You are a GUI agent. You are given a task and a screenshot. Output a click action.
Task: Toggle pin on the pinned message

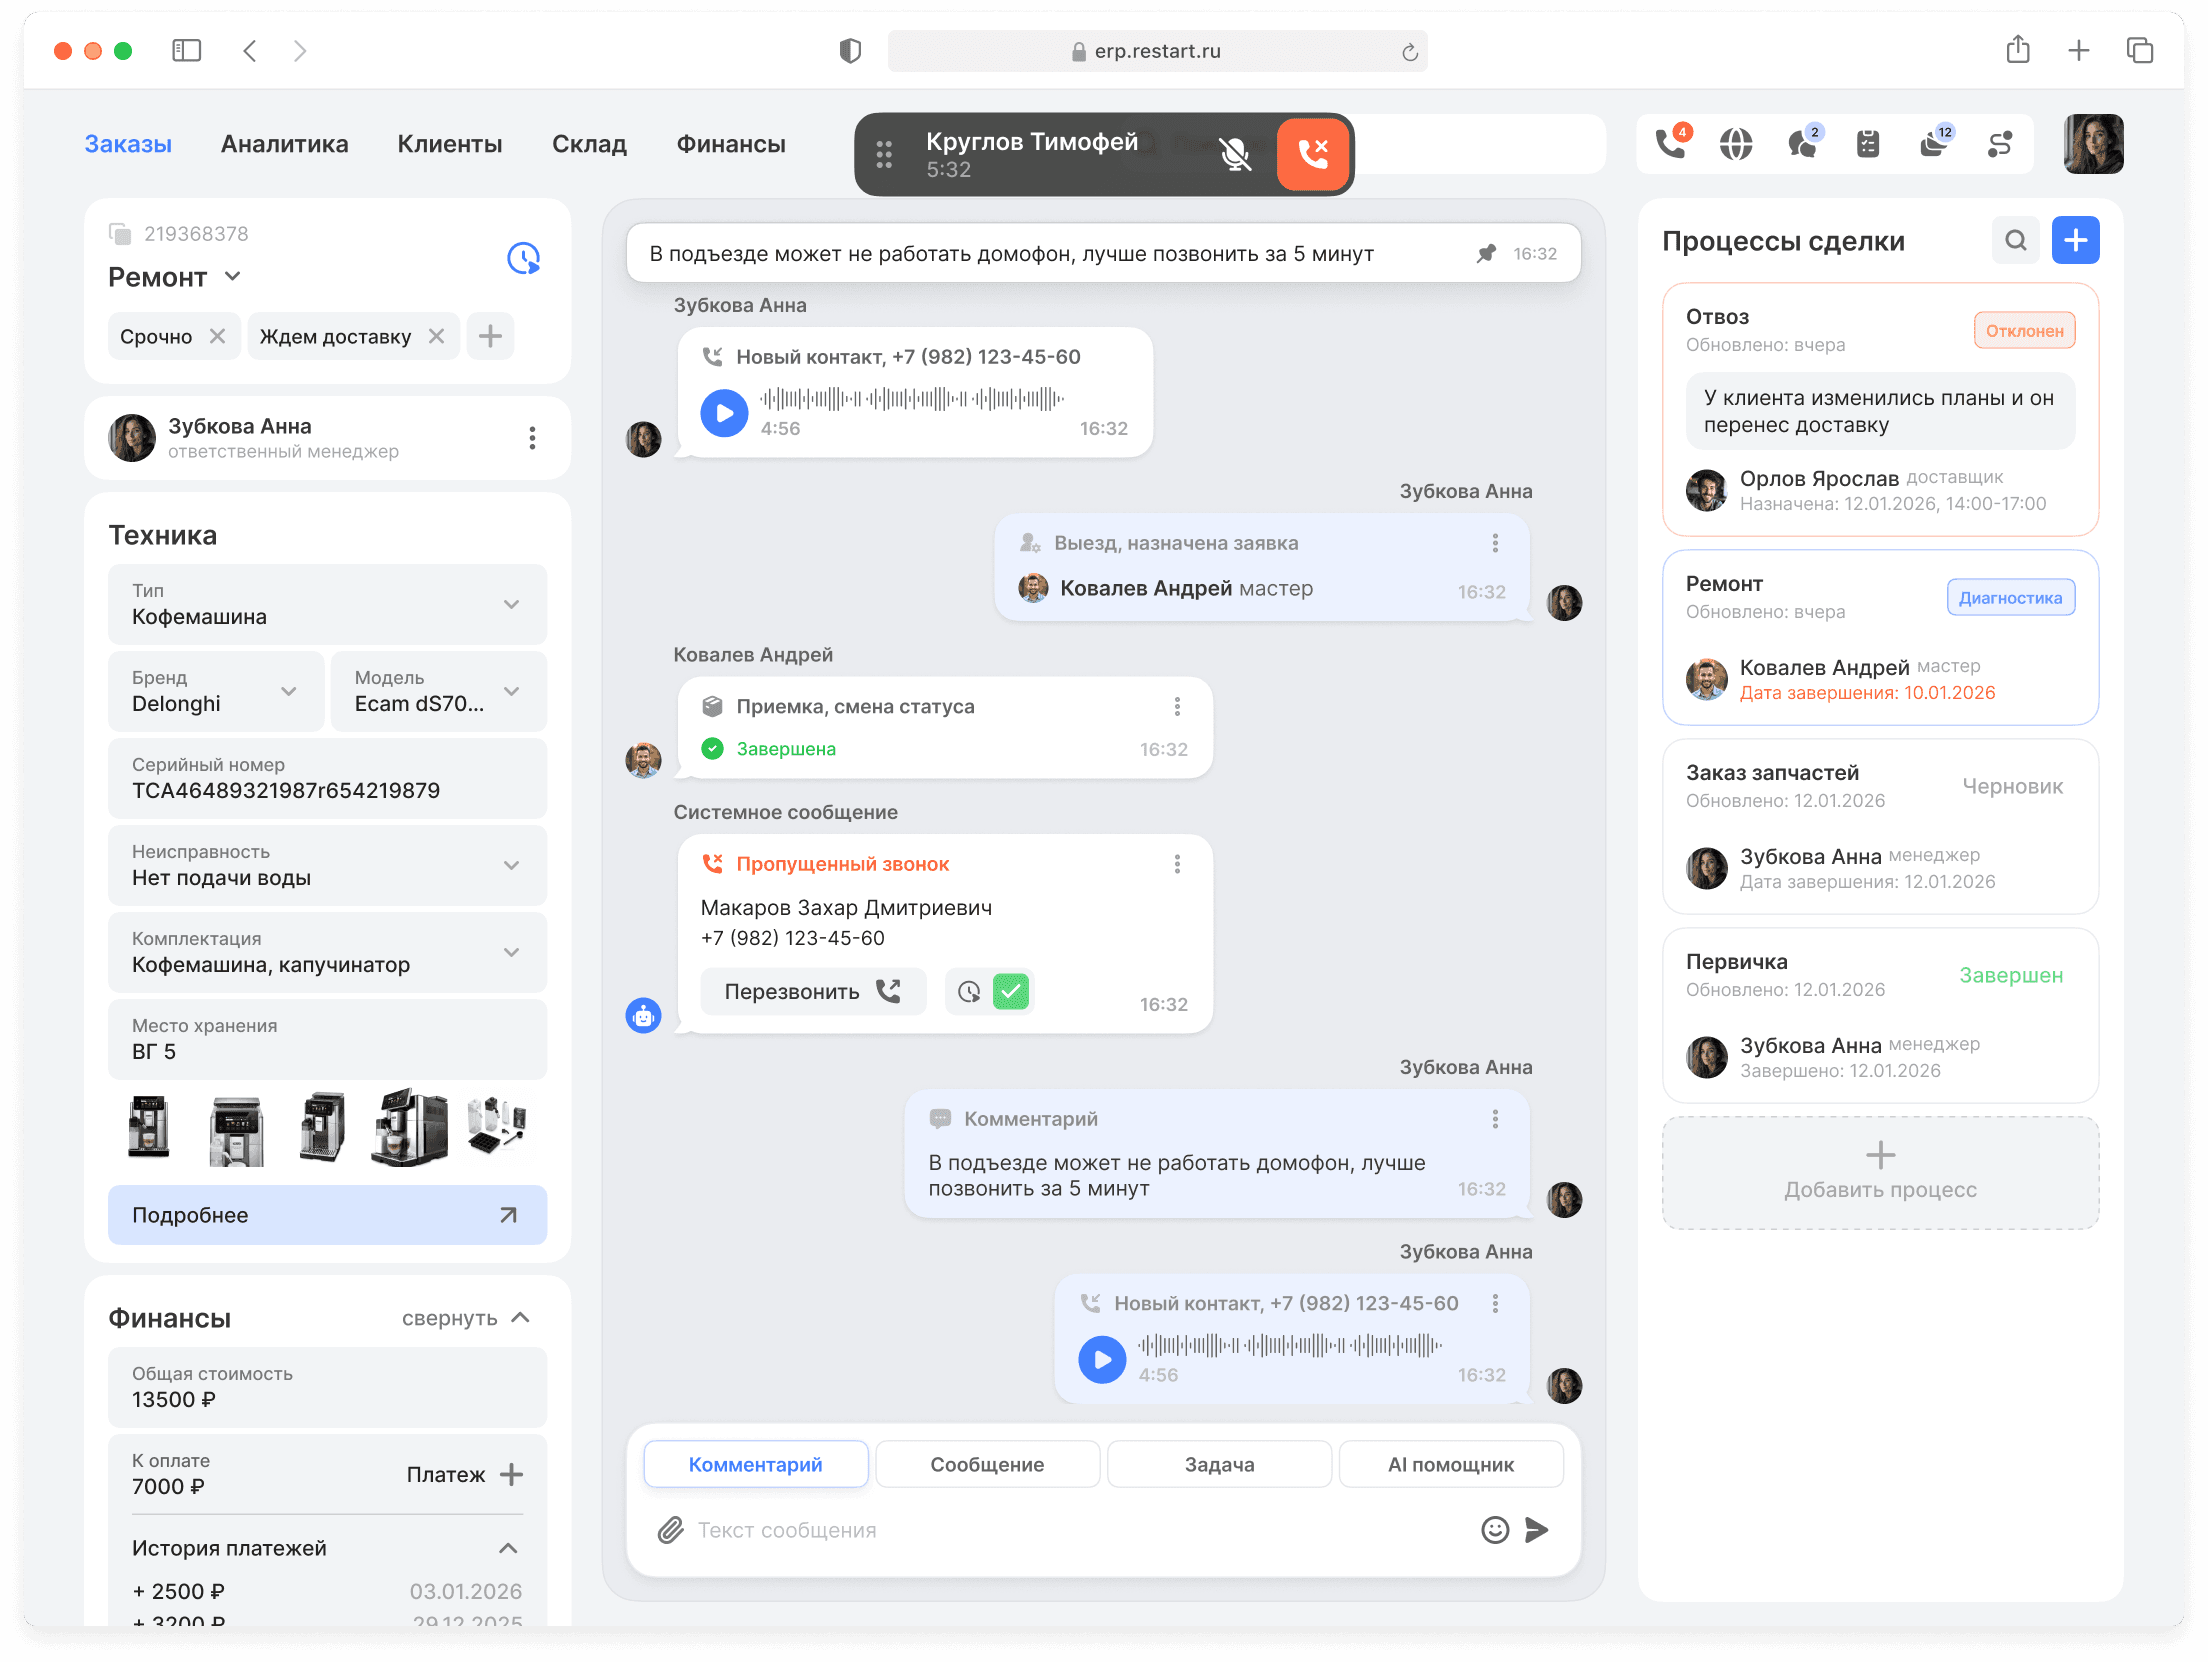(x=1489, y=253)
